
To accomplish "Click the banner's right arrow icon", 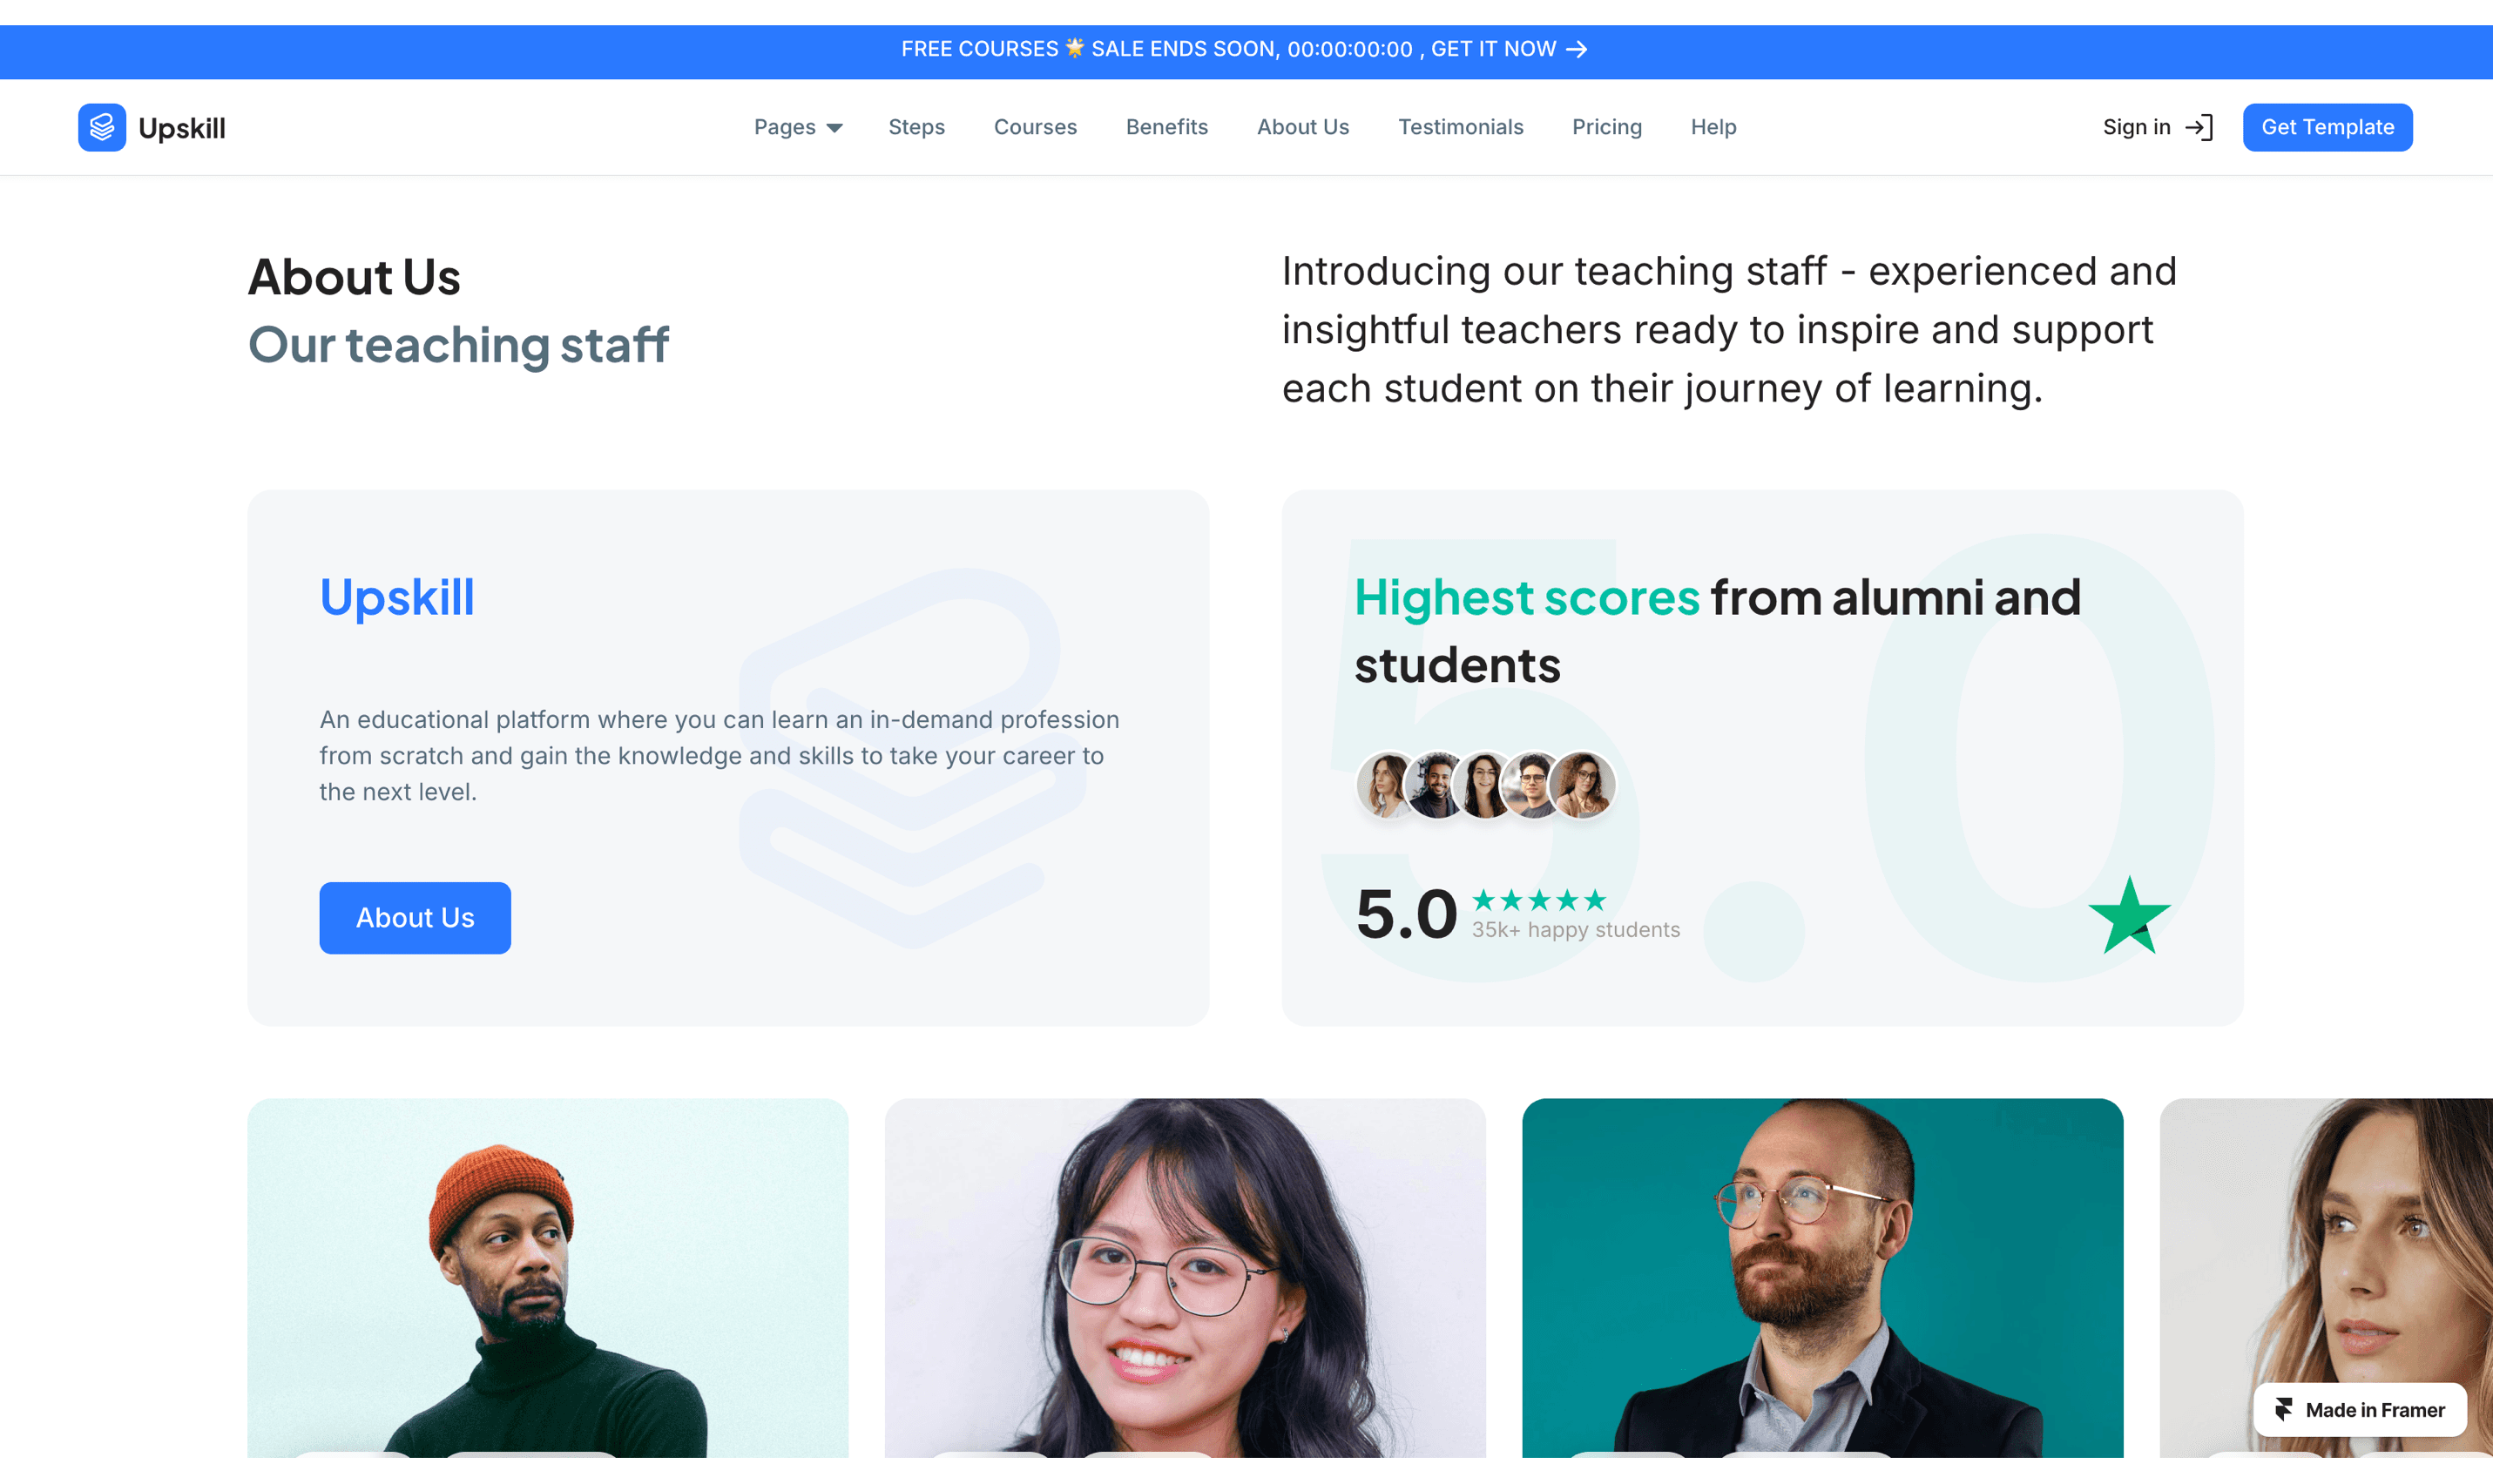I will [1577, 49].
